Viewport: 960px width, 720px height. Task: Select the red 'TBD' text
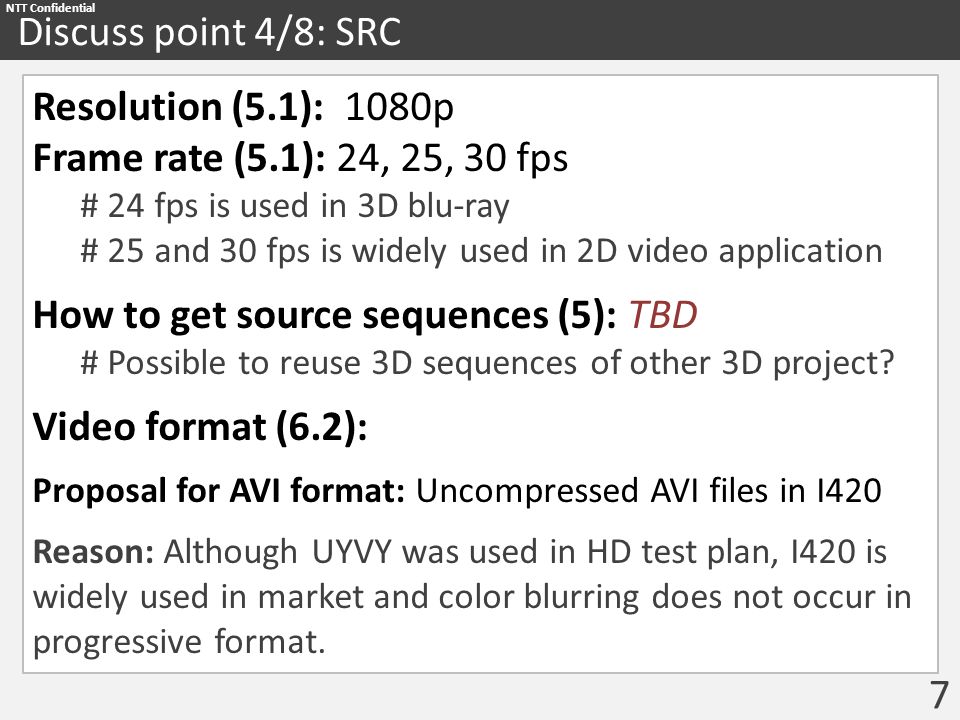[x=663, y=315]
